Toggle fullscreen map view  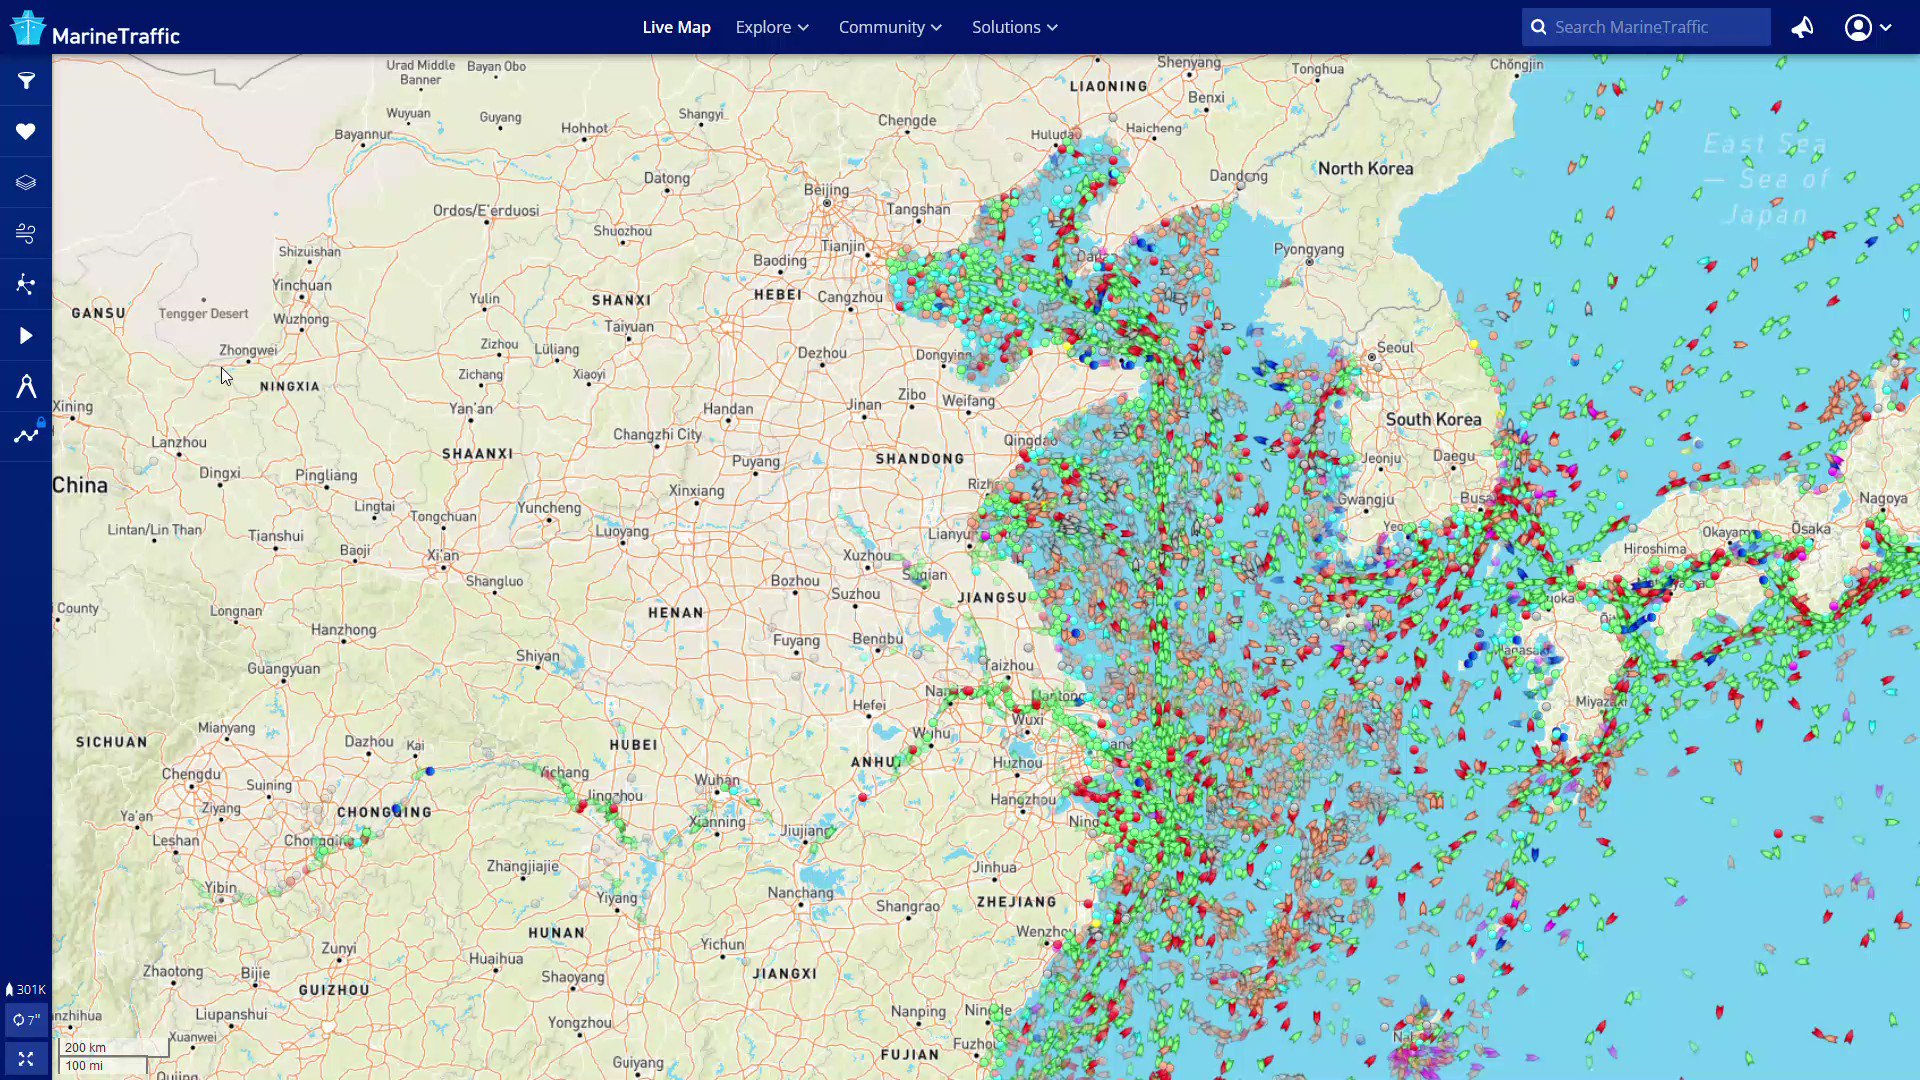26,1057
